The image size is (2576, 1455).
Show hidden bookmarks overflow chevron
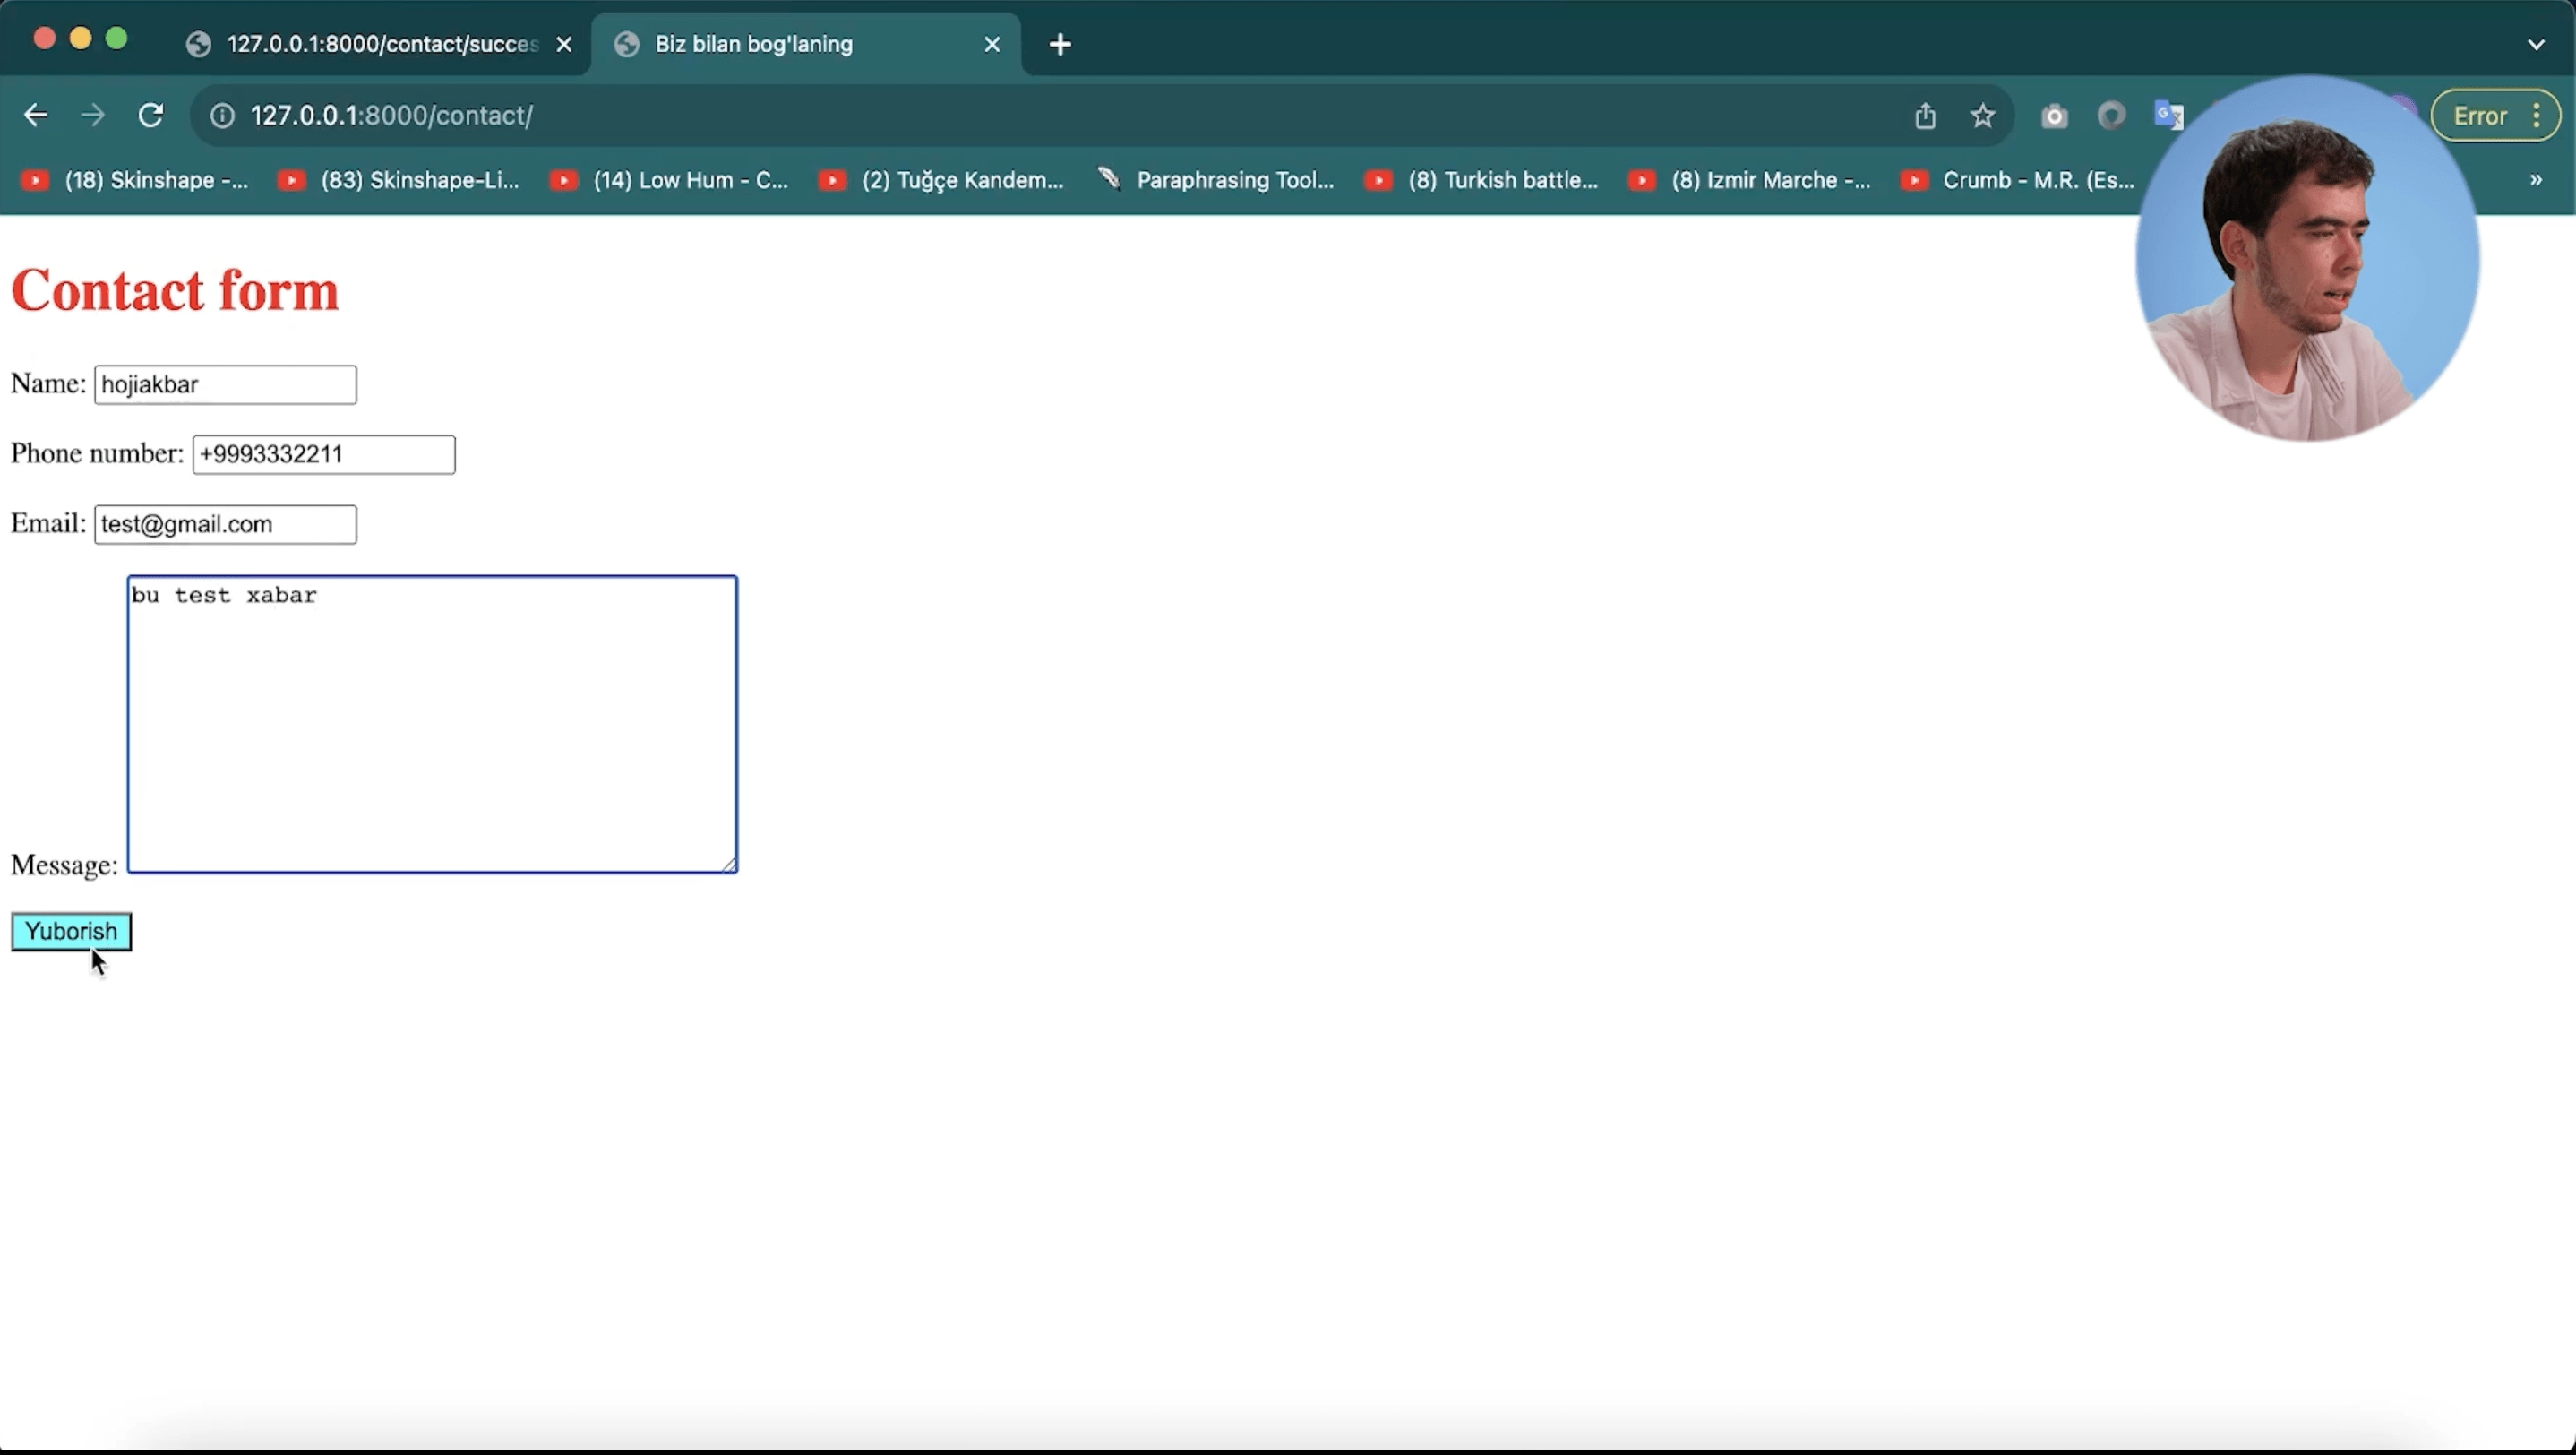click(x=2535, y=180)
